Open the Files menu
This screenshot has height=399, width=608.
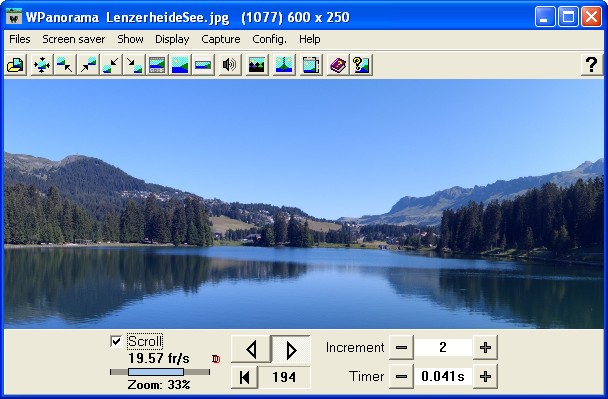[x=20, y=39]
